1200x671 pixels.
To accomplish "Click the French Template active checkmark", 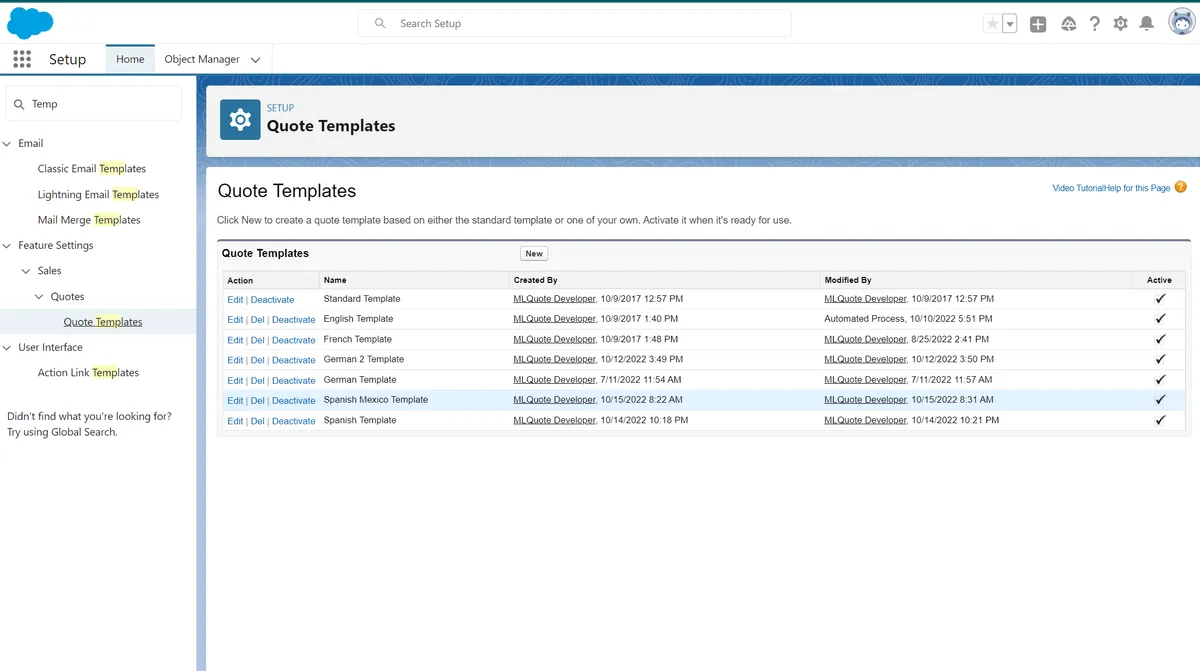I will 1160,339.
